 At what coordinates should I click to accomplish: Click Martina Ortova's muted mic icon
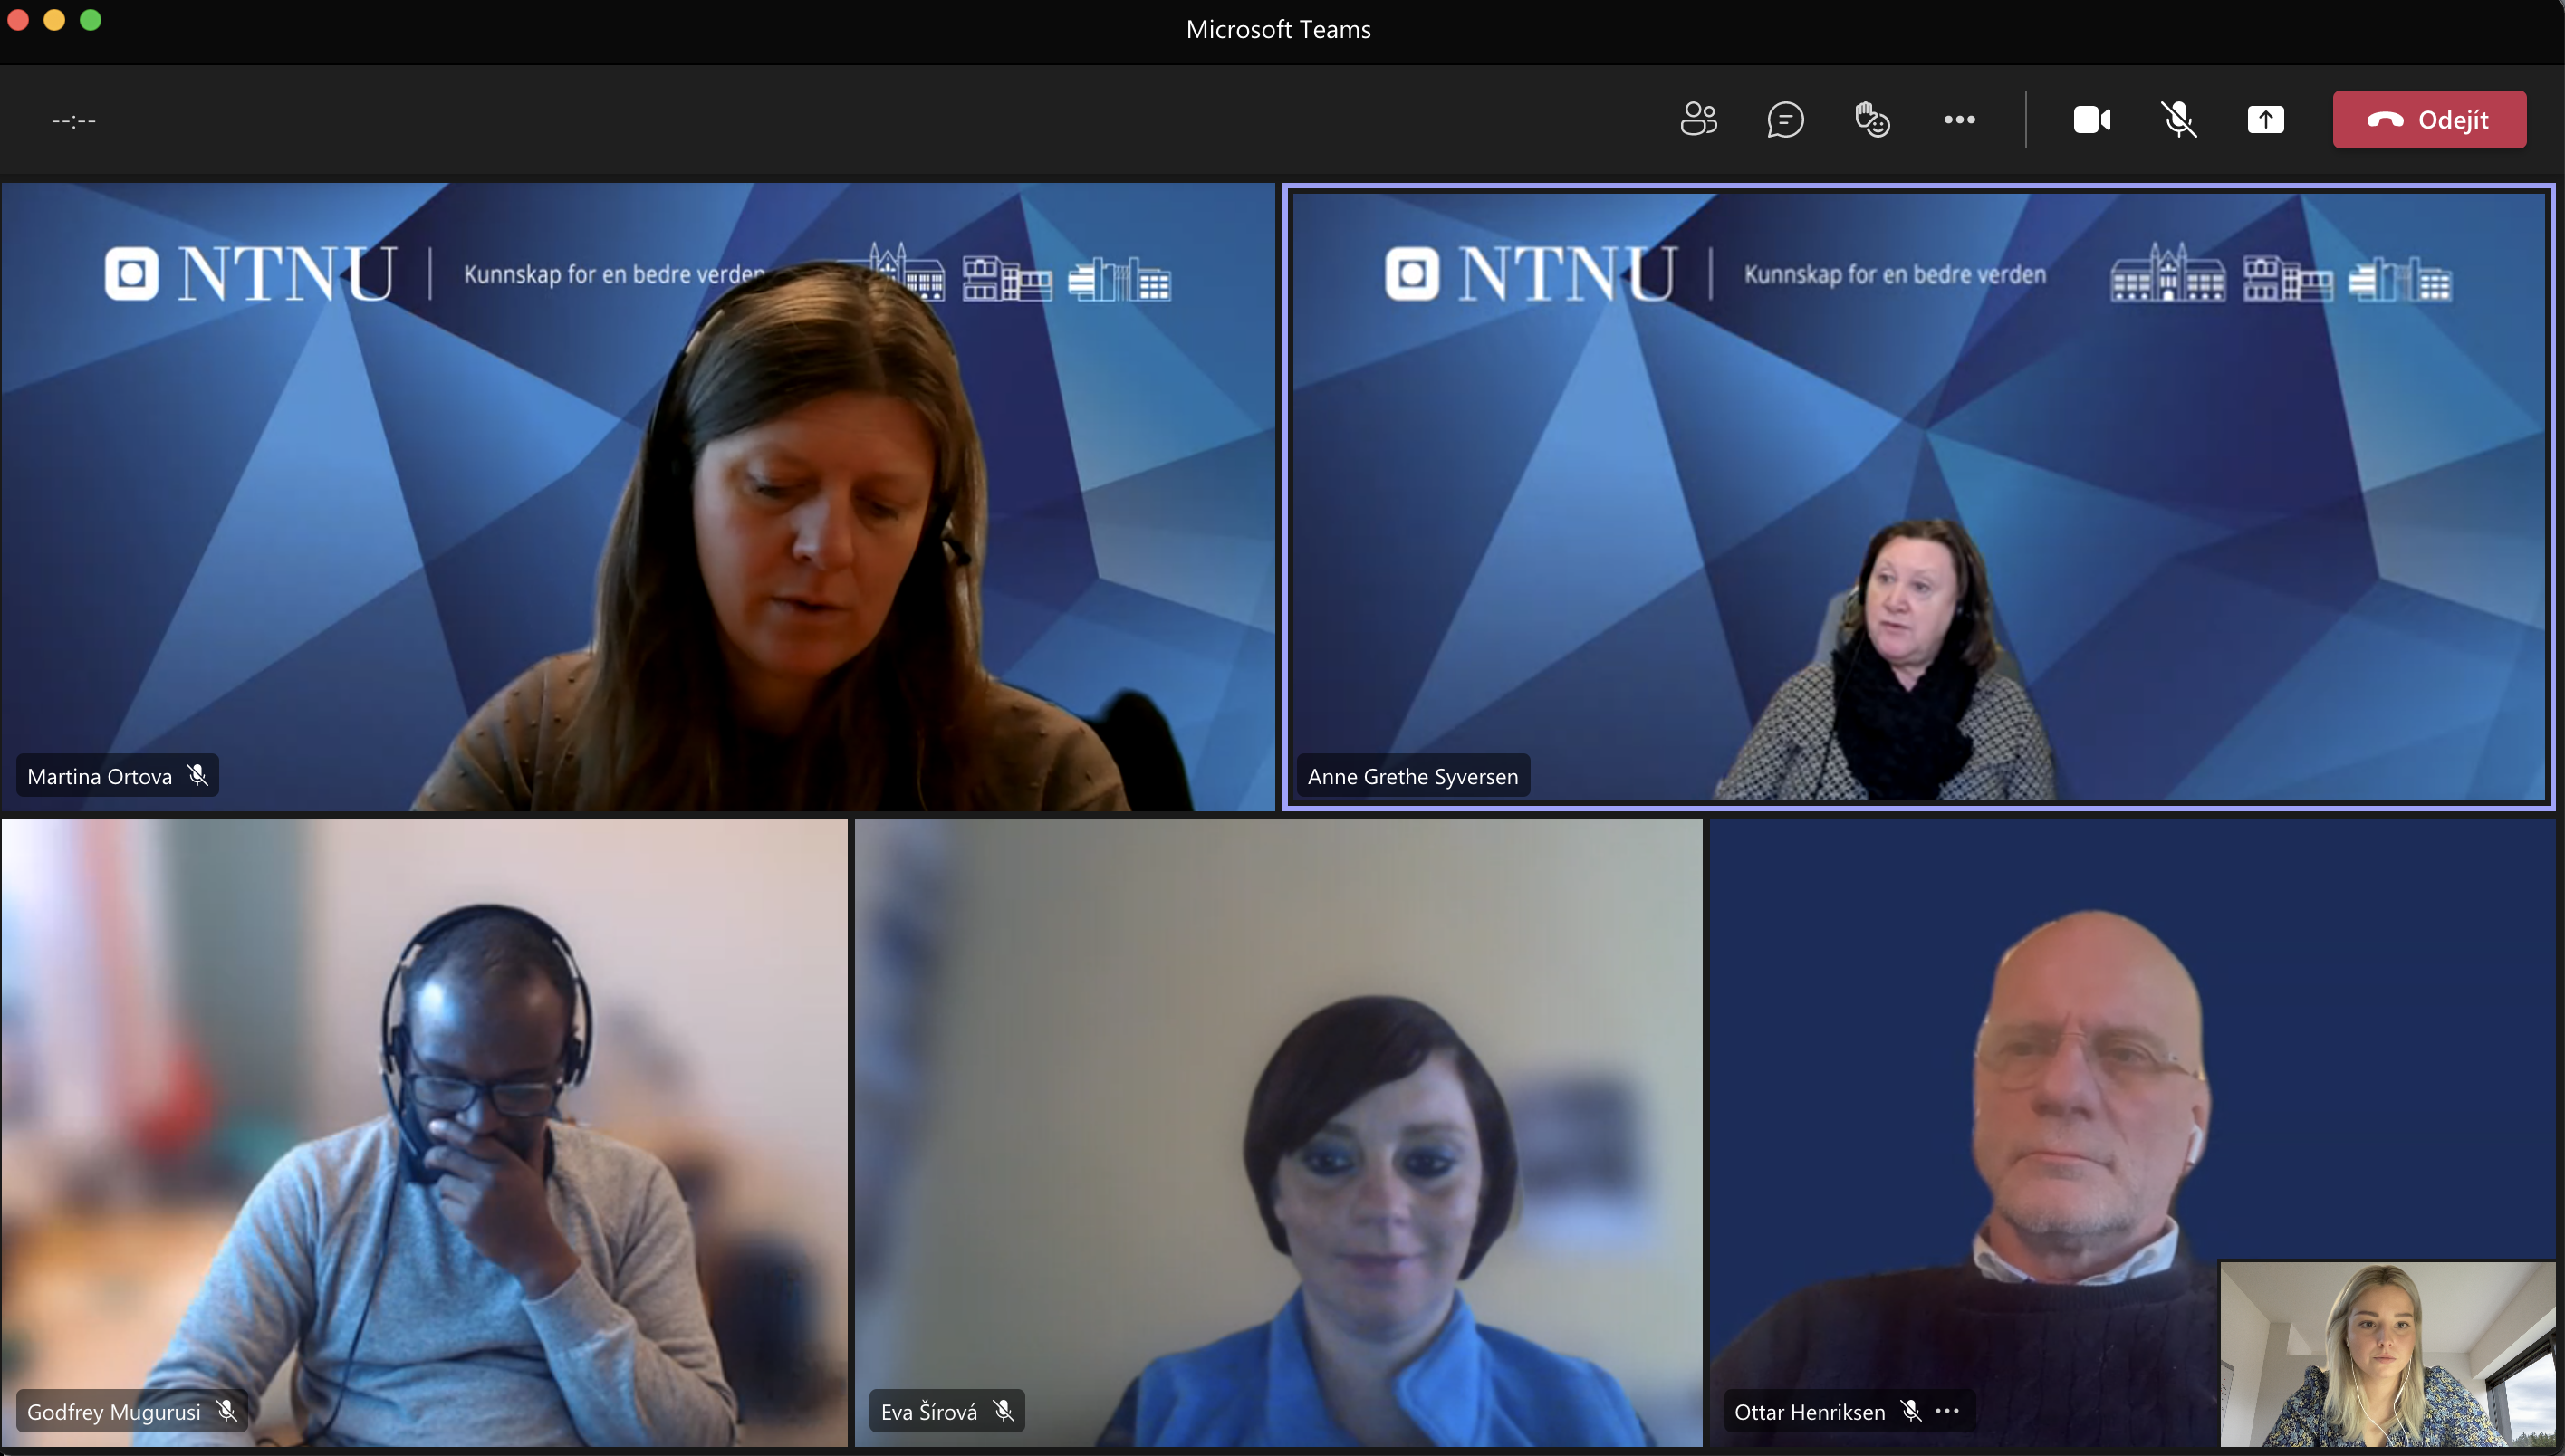pos(198,776)
